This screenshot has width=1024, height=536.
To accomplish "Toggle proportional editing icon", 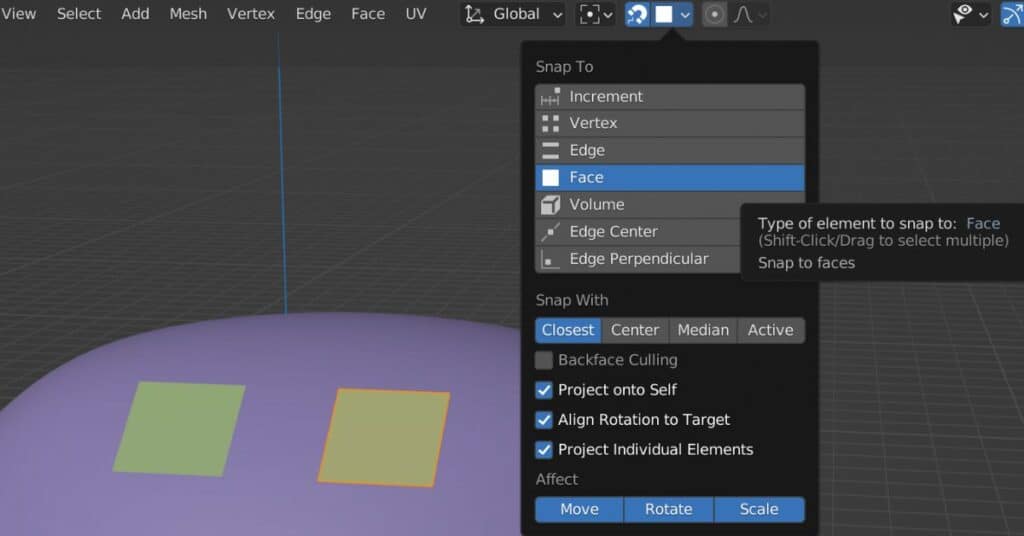I will click(x=714, y=14).
